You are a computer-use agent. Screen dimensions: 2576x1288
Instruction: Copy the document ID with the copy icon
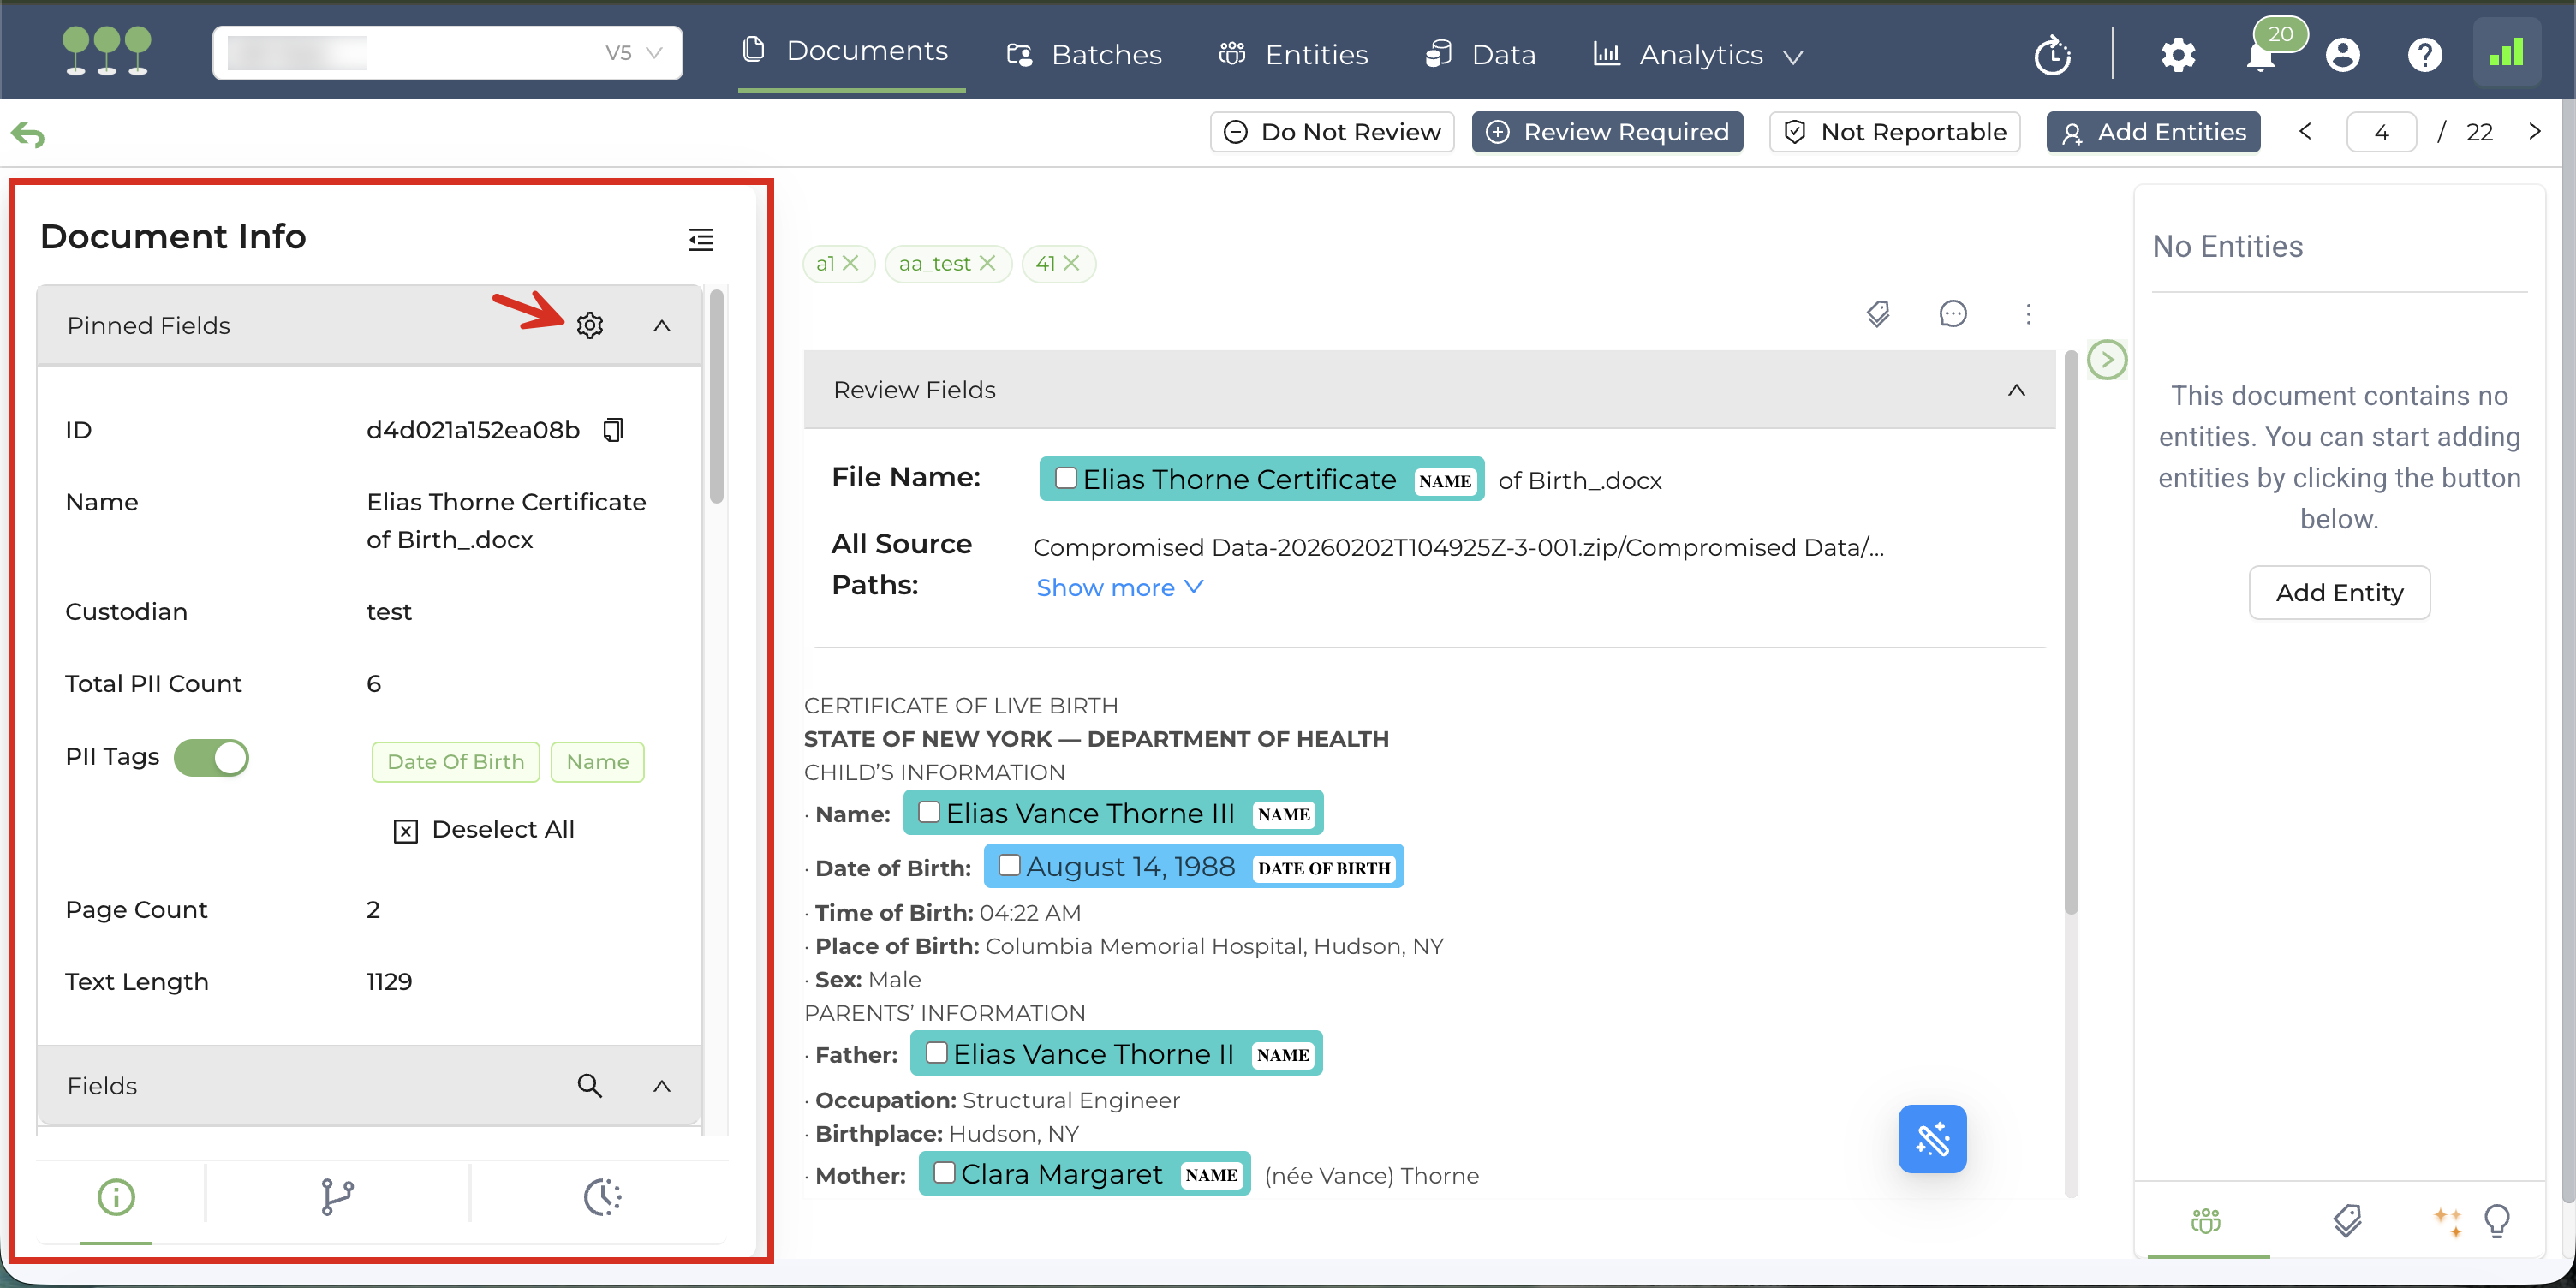tap(613, 430)
